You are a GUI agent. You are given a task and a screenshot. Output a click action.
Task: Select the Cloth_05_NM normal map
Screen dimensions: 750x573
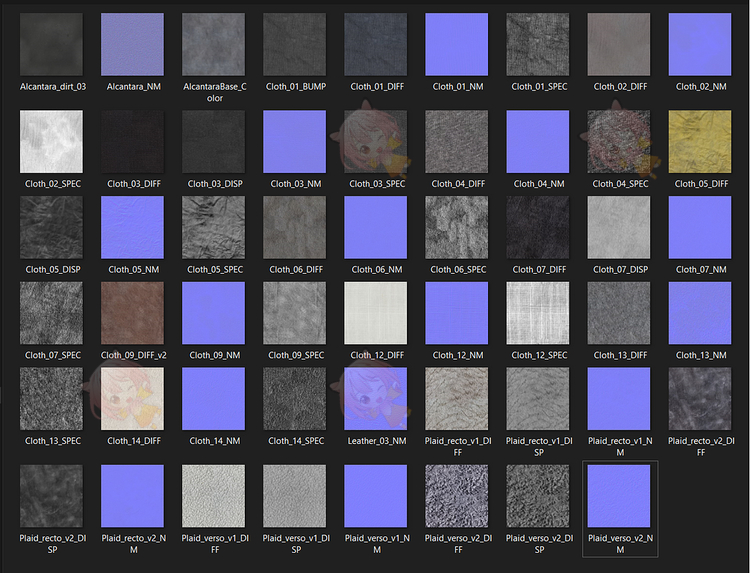coord(132,227)
